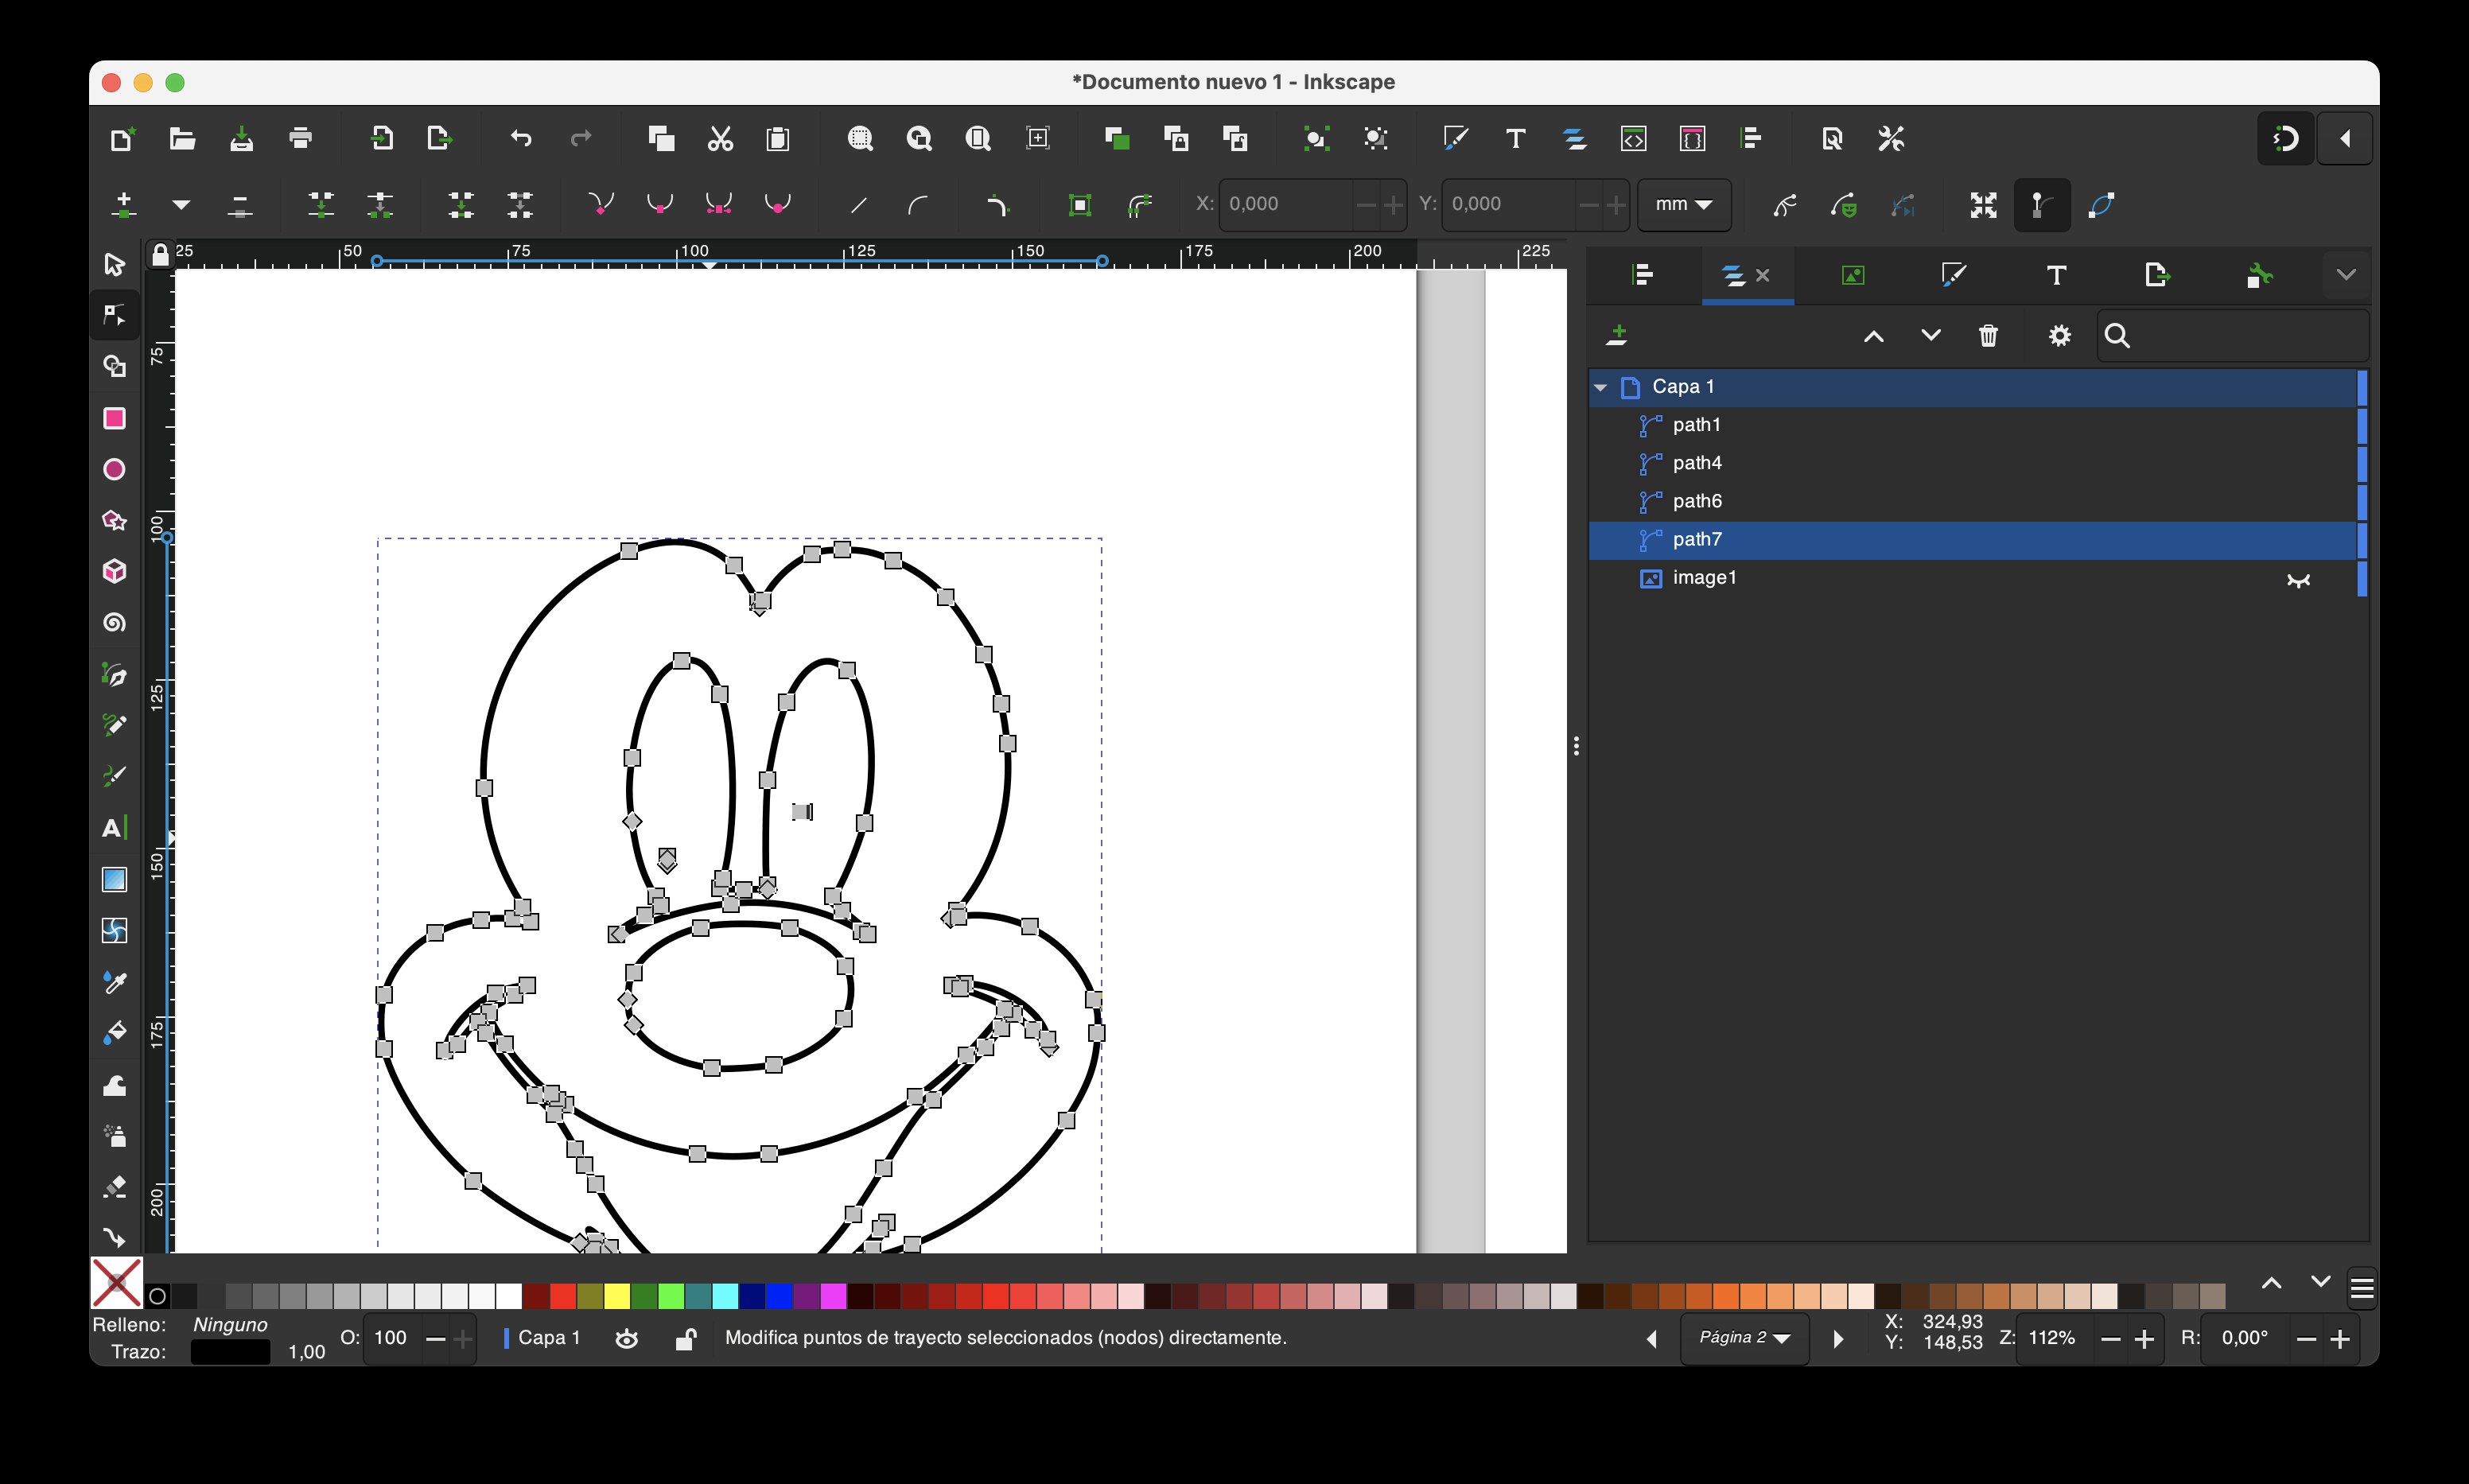Toggle Capa 1 layer visibility in status bar
Screen dimensions: 2469x1484
626,1338
